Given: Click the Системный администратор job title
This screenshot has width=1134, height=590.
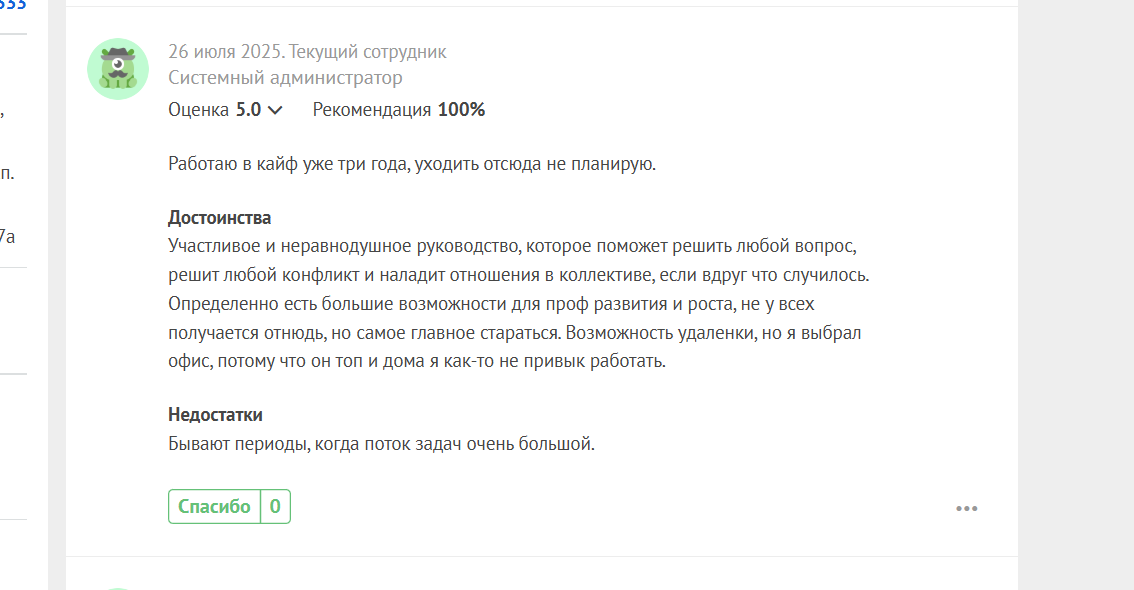Looking at the screenshot, I should [x=285, y=77].
